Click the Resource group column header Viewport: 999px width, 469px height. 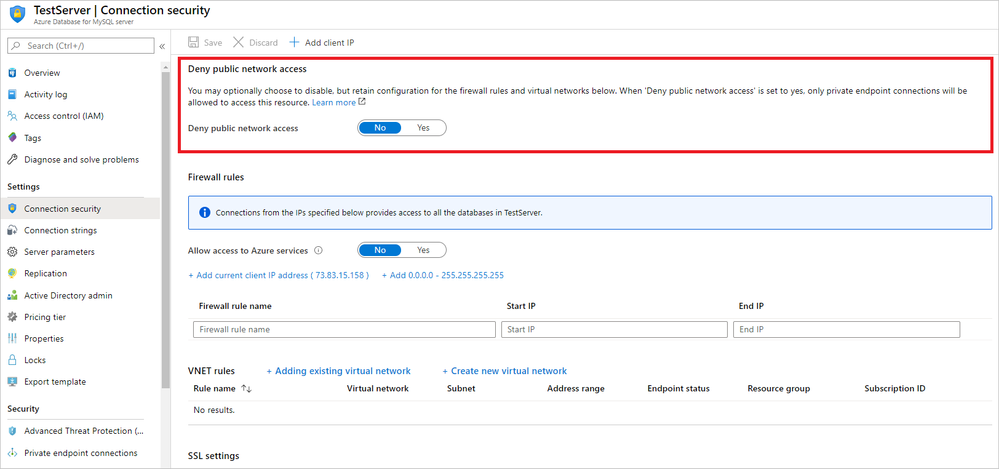[779, 389]
